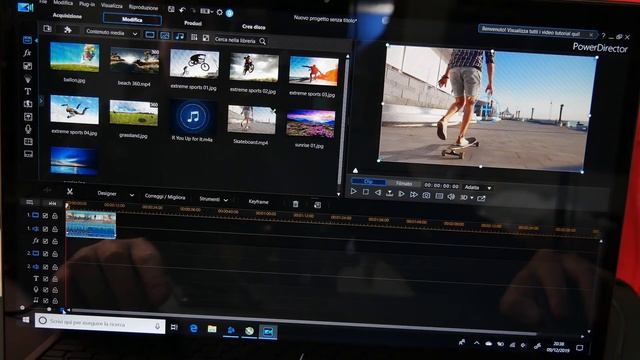Take preview snapshot with camera icon
The image size is (640, 360).
click(426, 196)
